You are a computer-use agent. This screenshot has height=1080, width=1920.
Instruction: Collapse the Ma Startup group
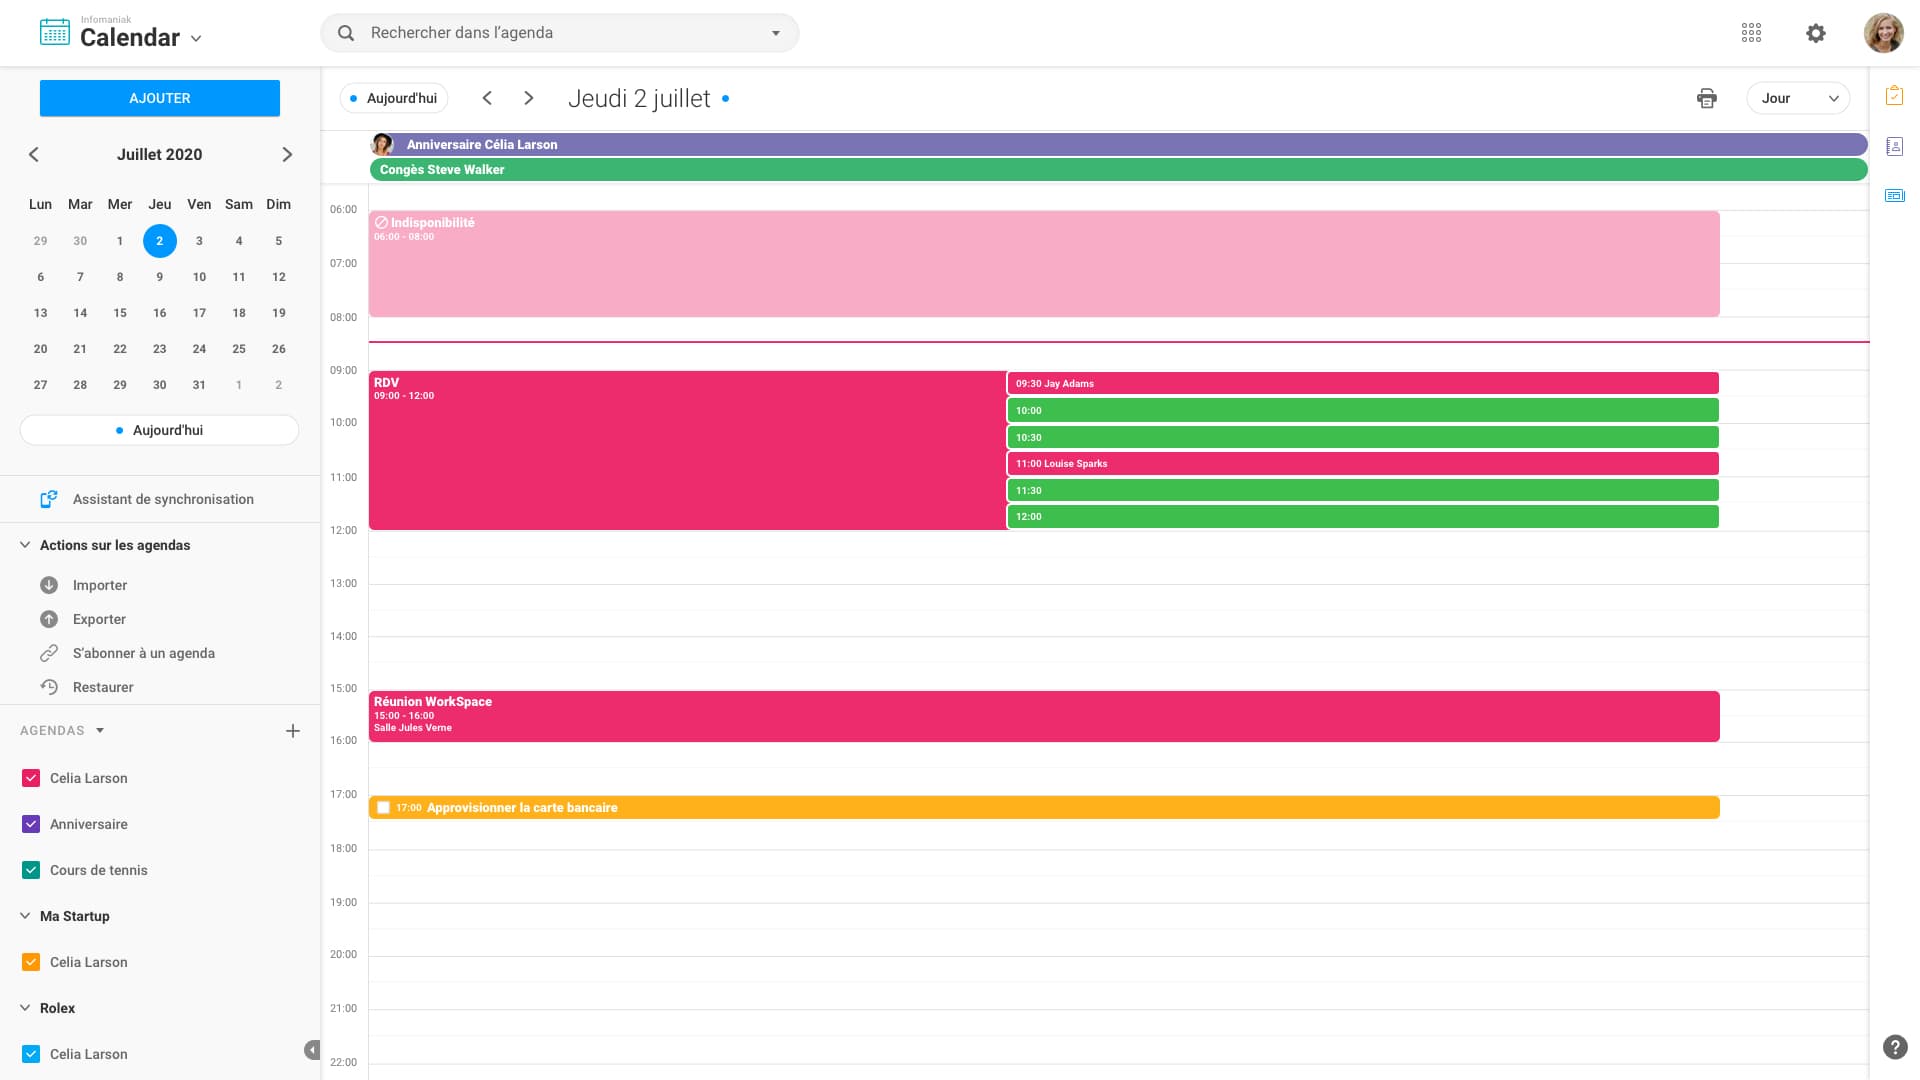click(25, 916)
